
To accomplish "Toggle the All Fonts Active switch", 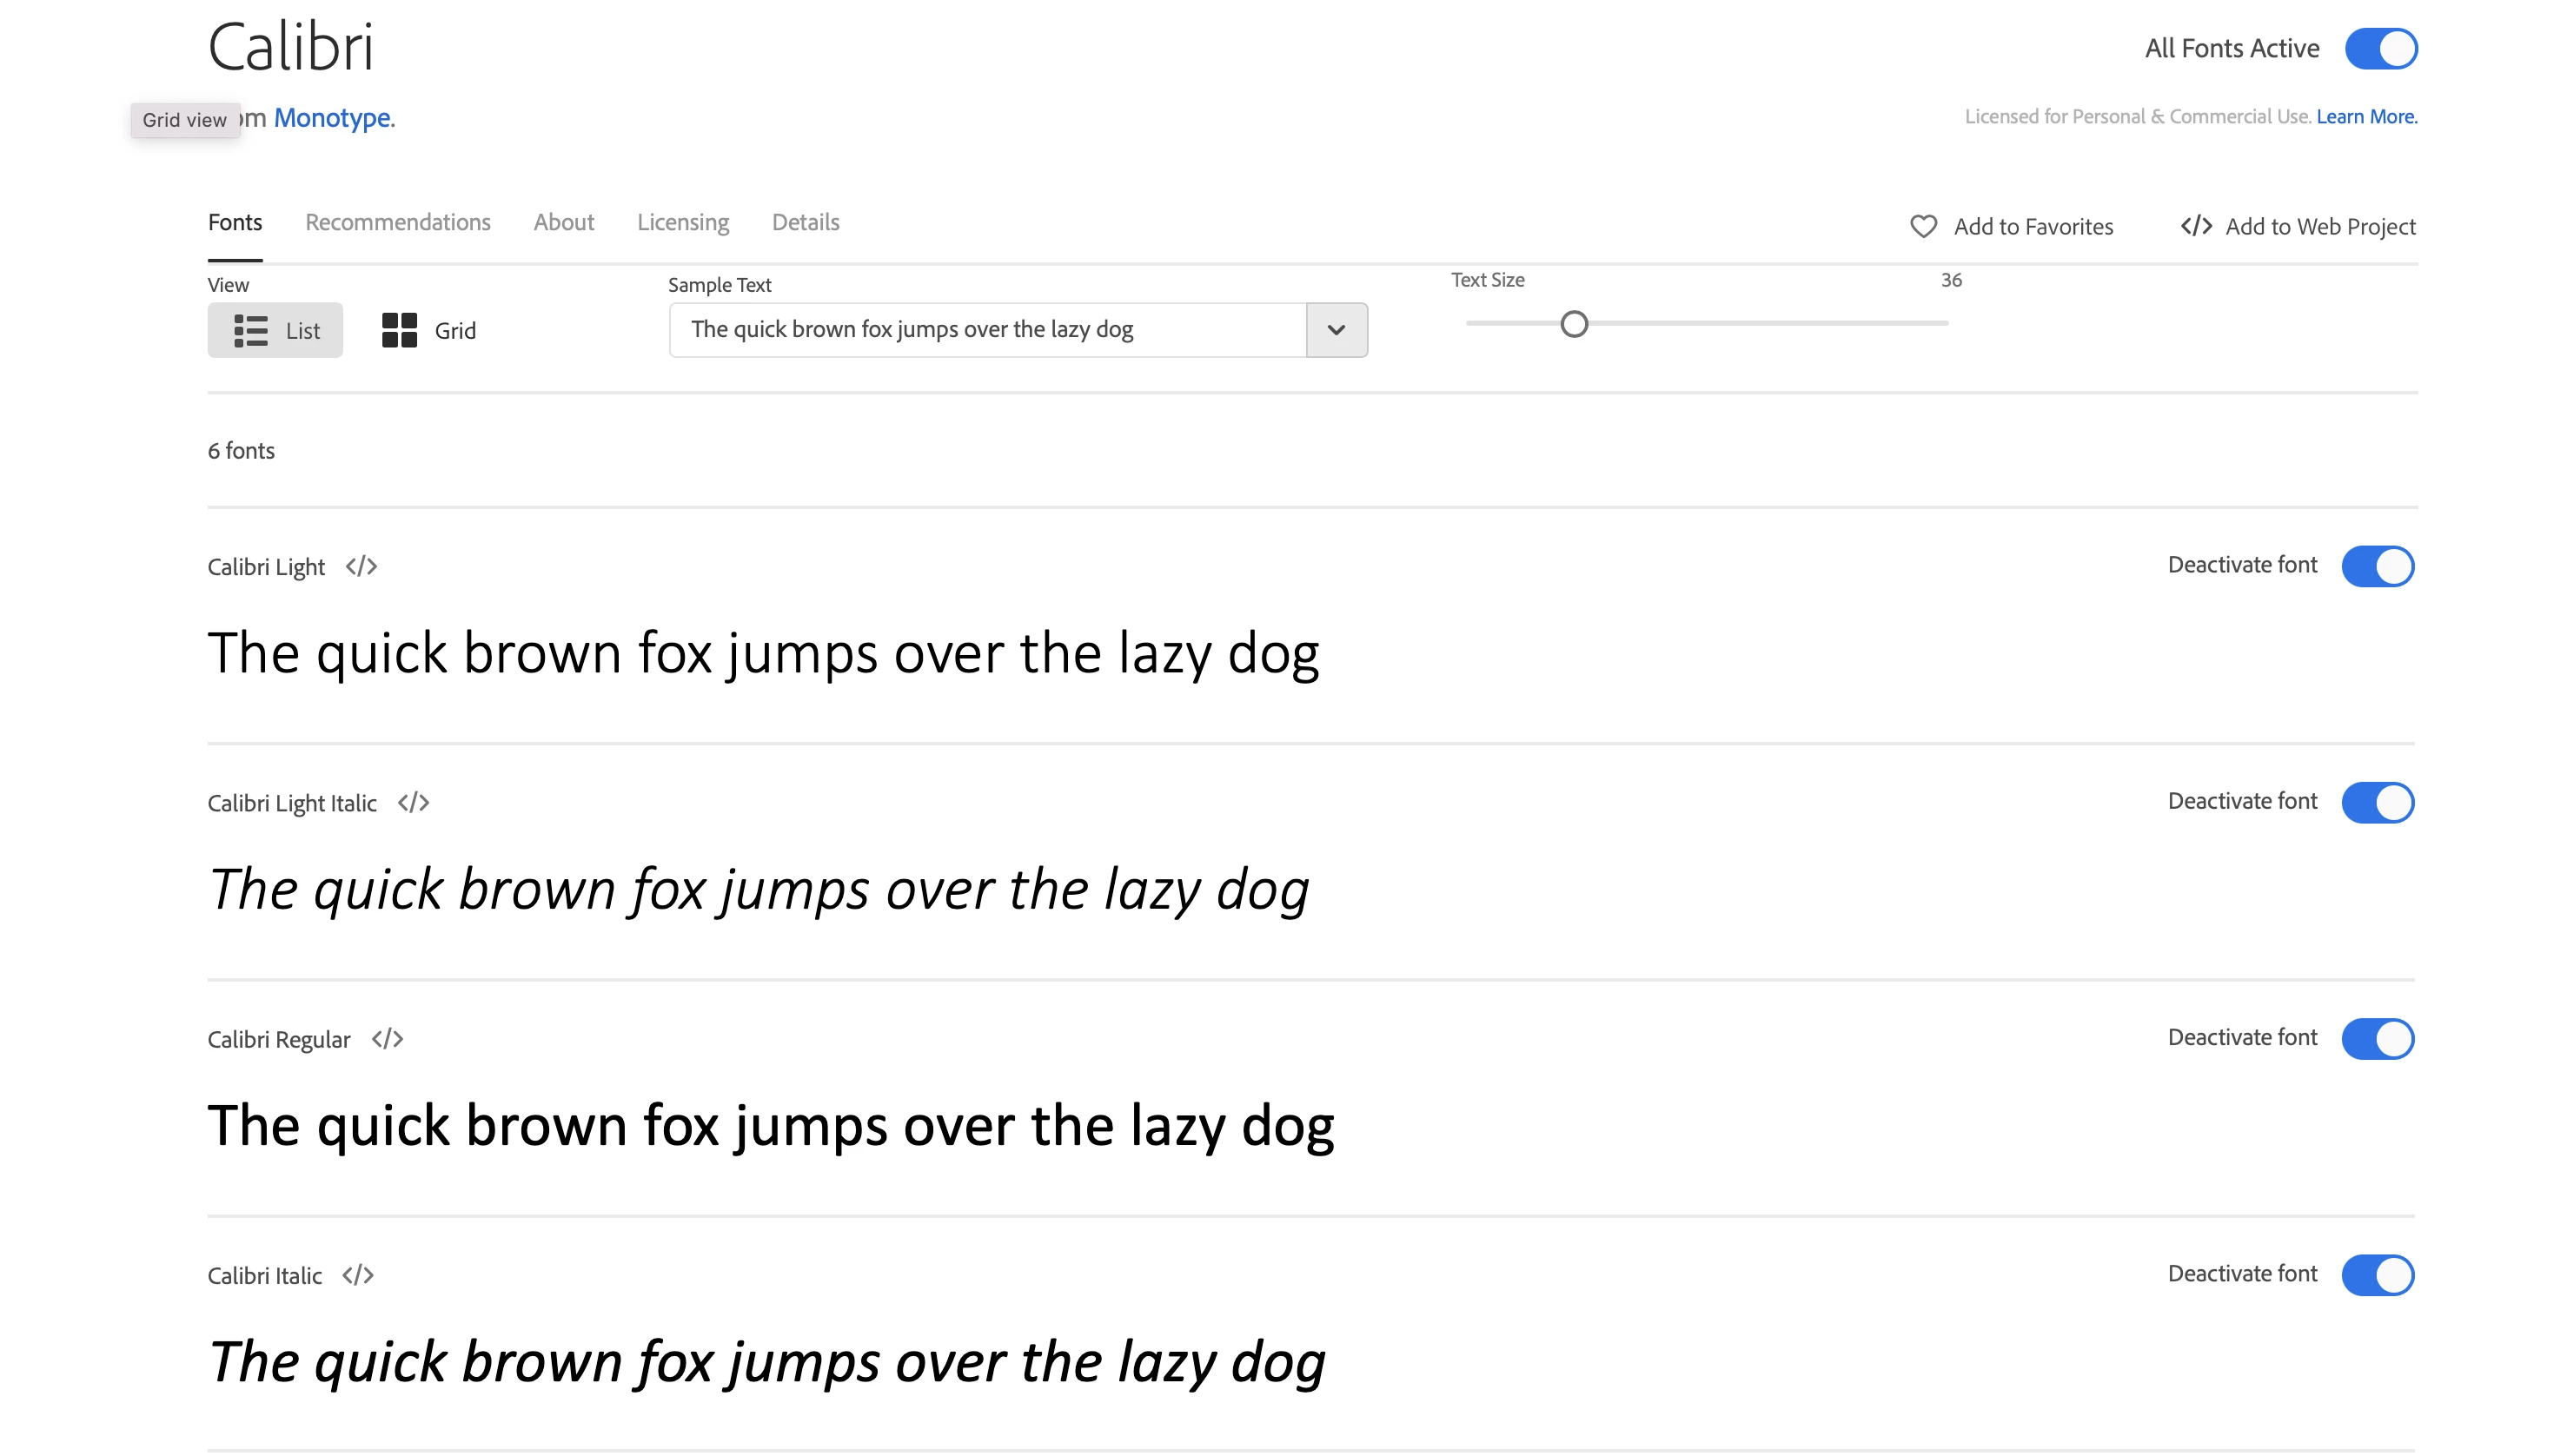I will tap(2380, 49).
